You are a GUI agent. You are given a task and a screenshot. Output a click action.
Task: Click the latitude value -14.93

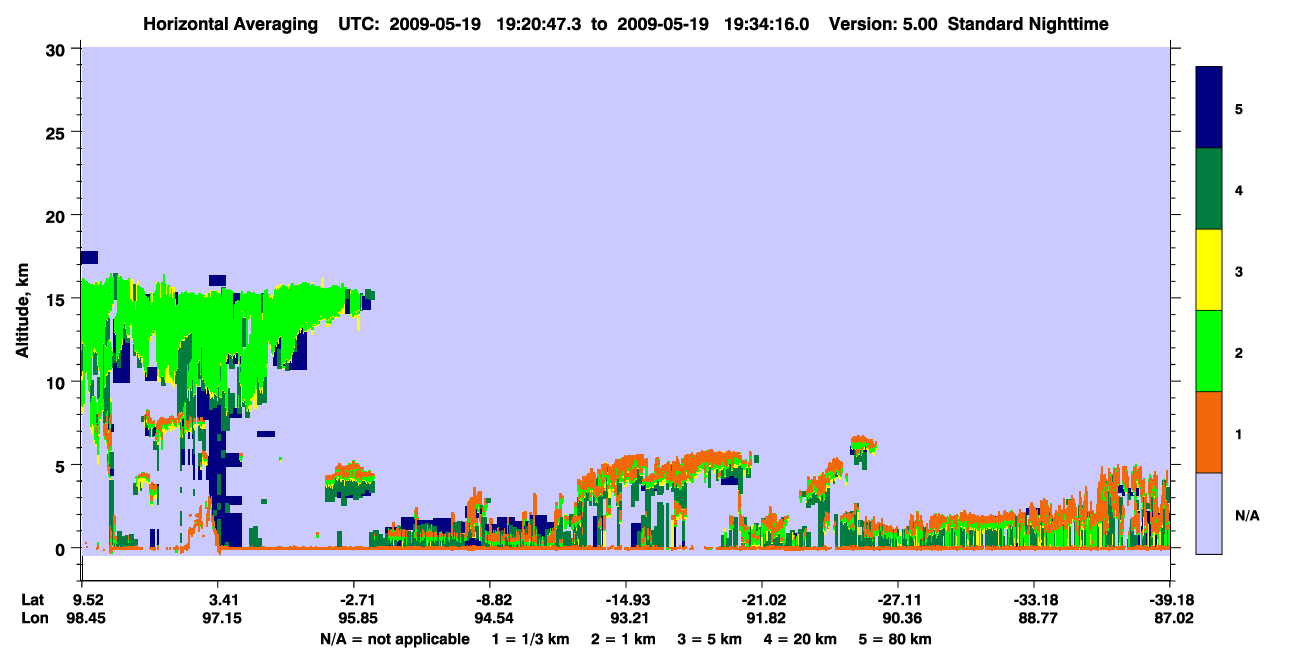point(626,601)
